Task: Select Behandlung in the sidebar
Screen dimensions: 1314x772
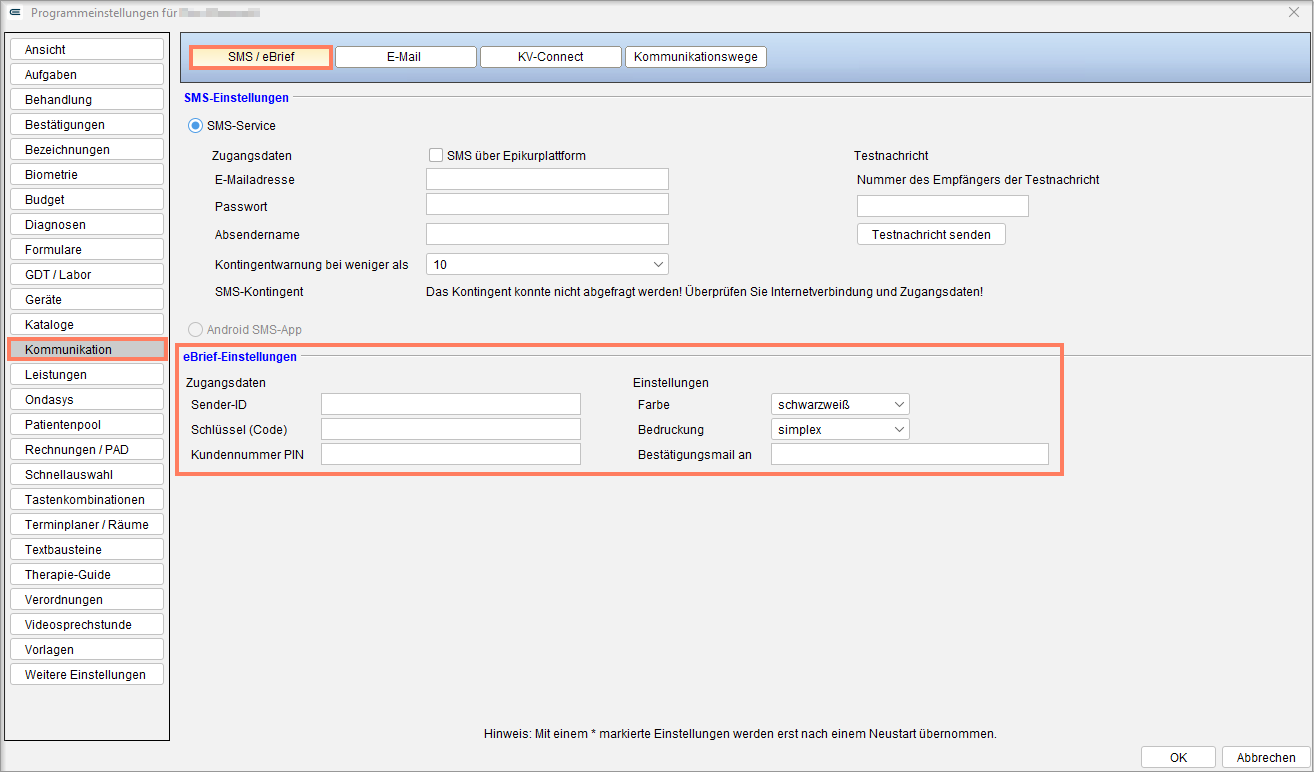Action: 87,99
